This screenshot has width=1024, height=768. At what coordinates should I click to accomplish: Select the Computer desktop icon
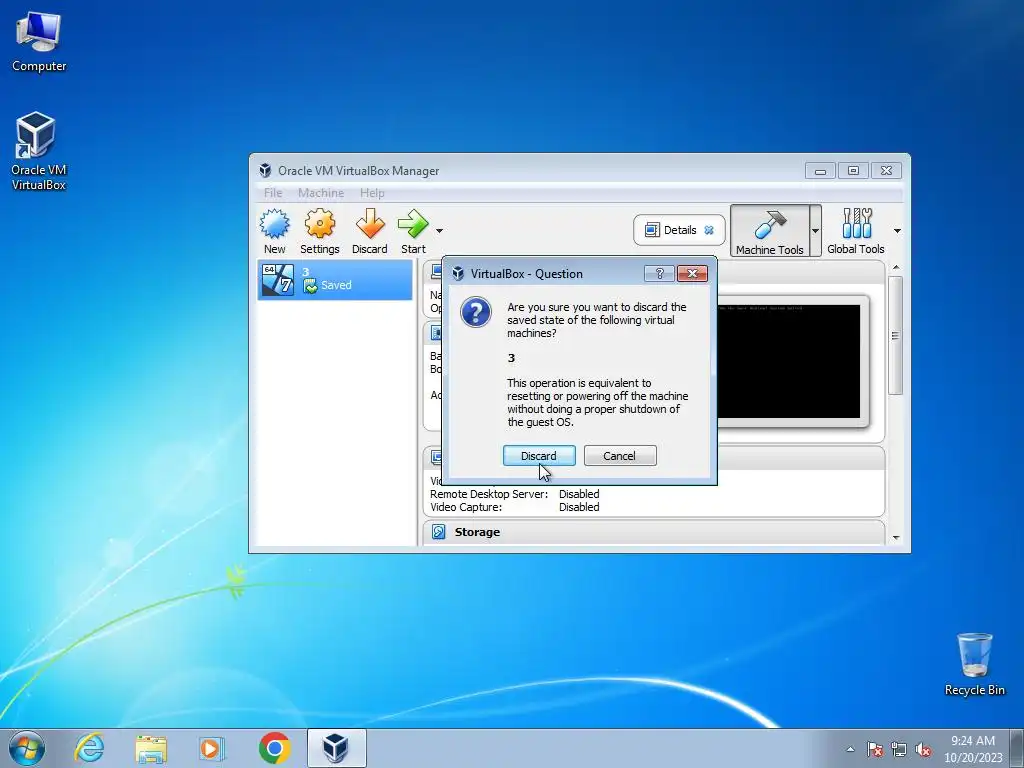pos(39,42)
